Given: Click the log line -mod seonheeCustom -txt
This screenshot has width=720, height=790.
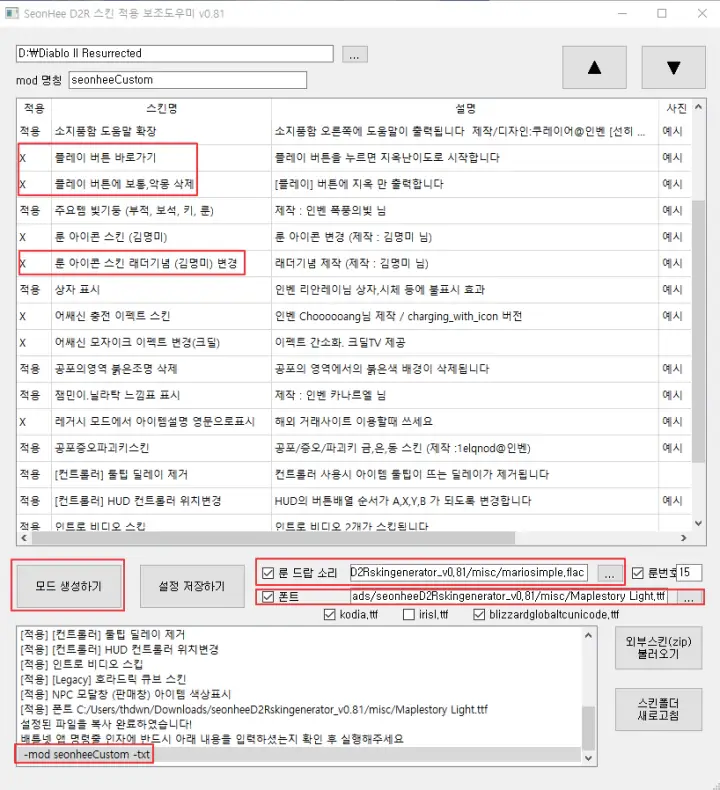Looking at the screenshot, I should tap(87, 754).
